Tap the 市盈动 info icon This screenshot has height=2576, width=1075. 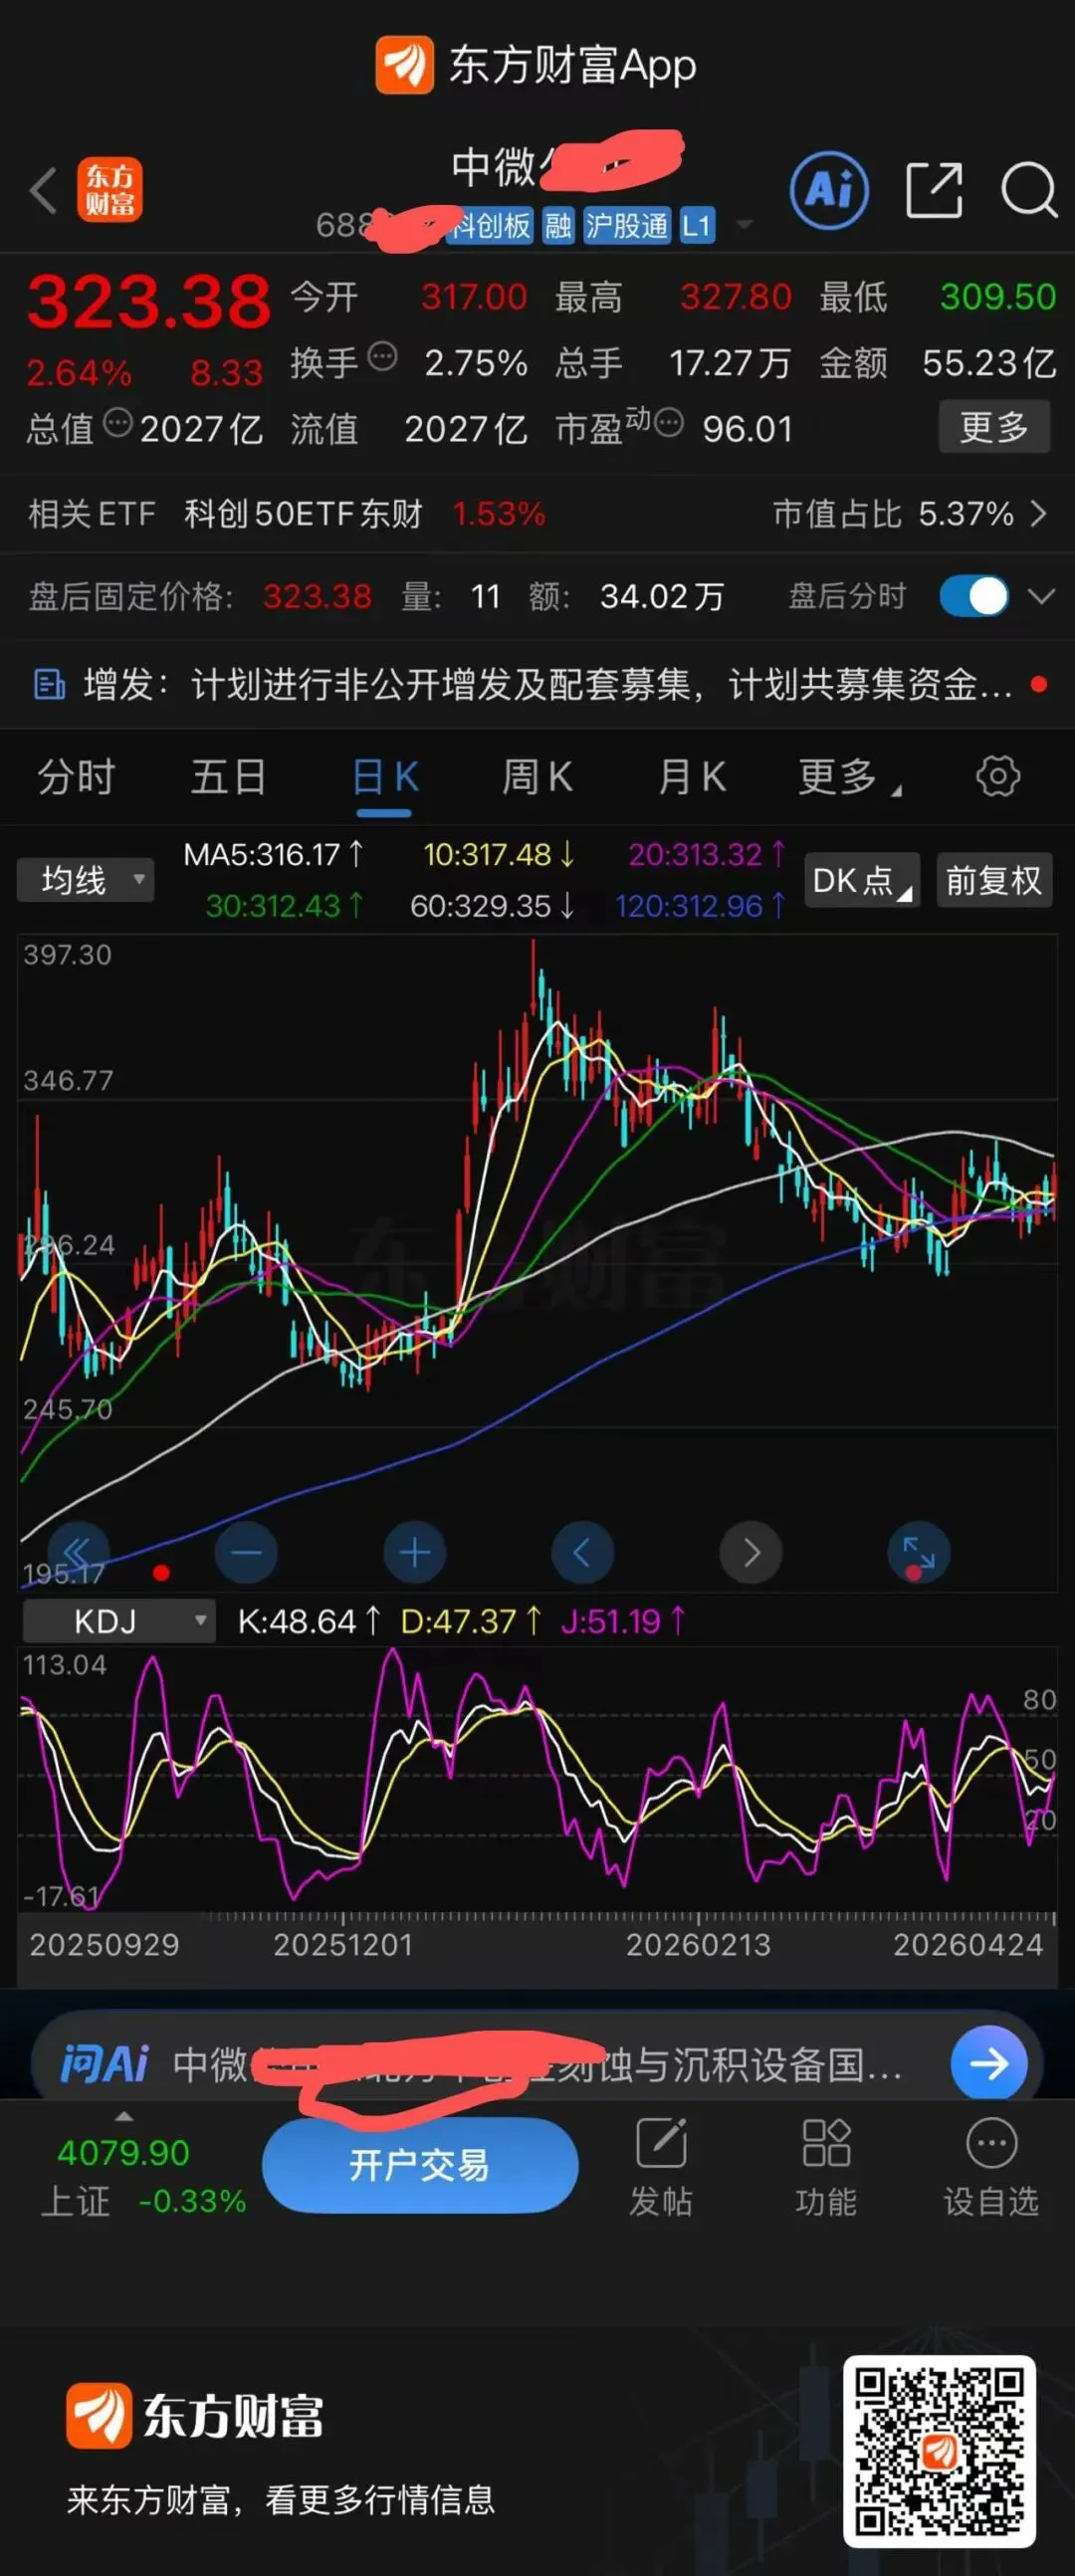click(x=669, y=423)
